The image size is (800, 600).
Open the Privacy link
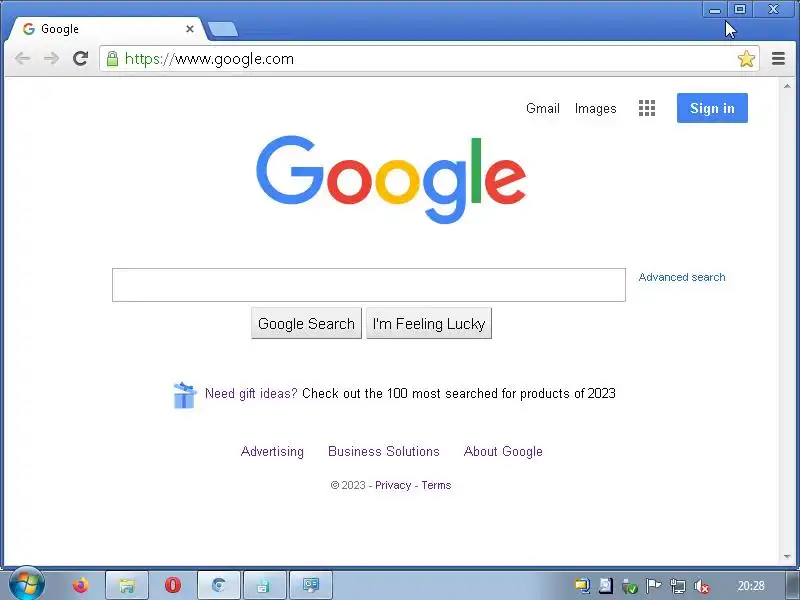(393, 485)
